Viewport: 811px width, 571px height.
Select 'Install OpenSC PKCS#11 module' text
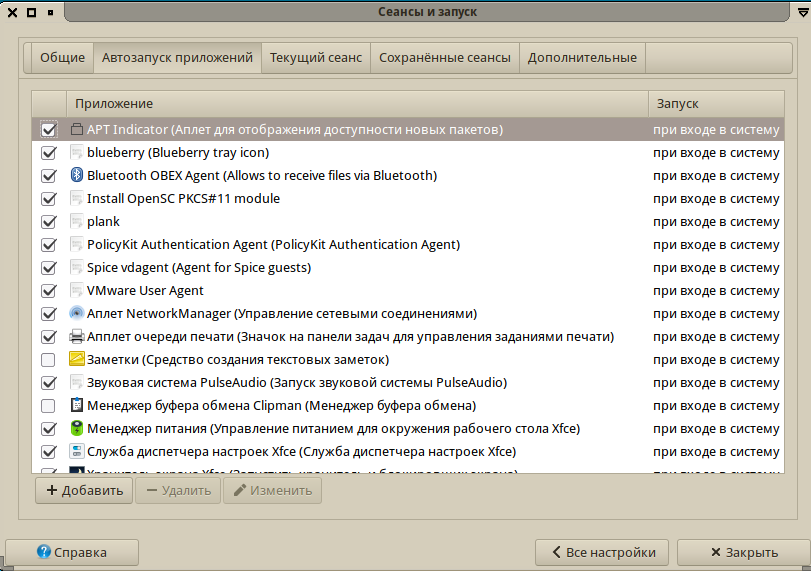(184, 199)
